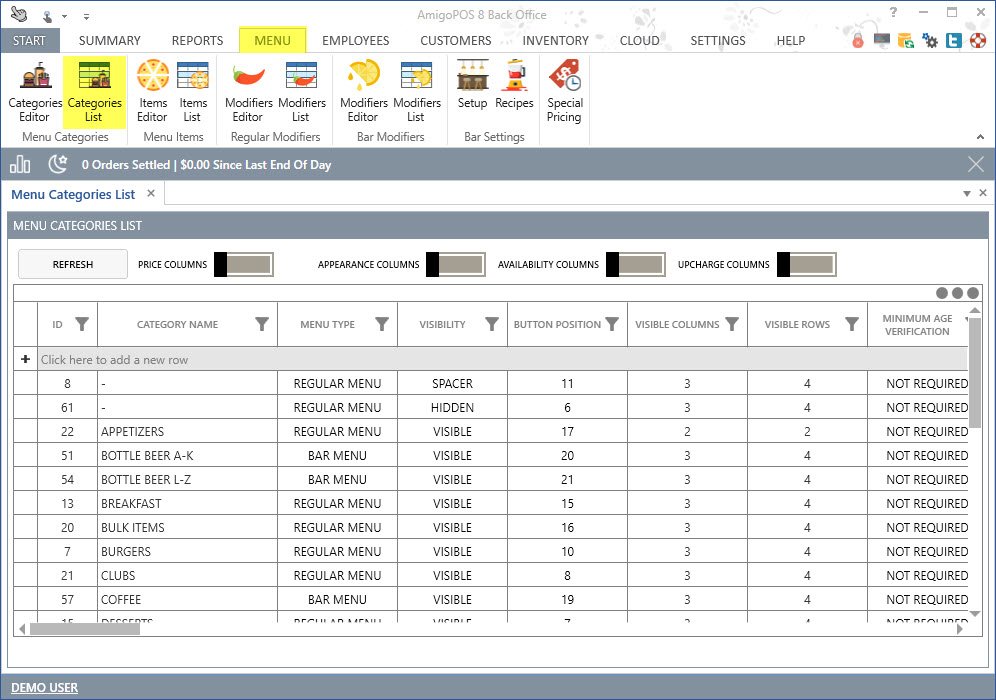This screenshot has width=996, height=700.
Task: Click the Refresh button
Action: point(73,264)
